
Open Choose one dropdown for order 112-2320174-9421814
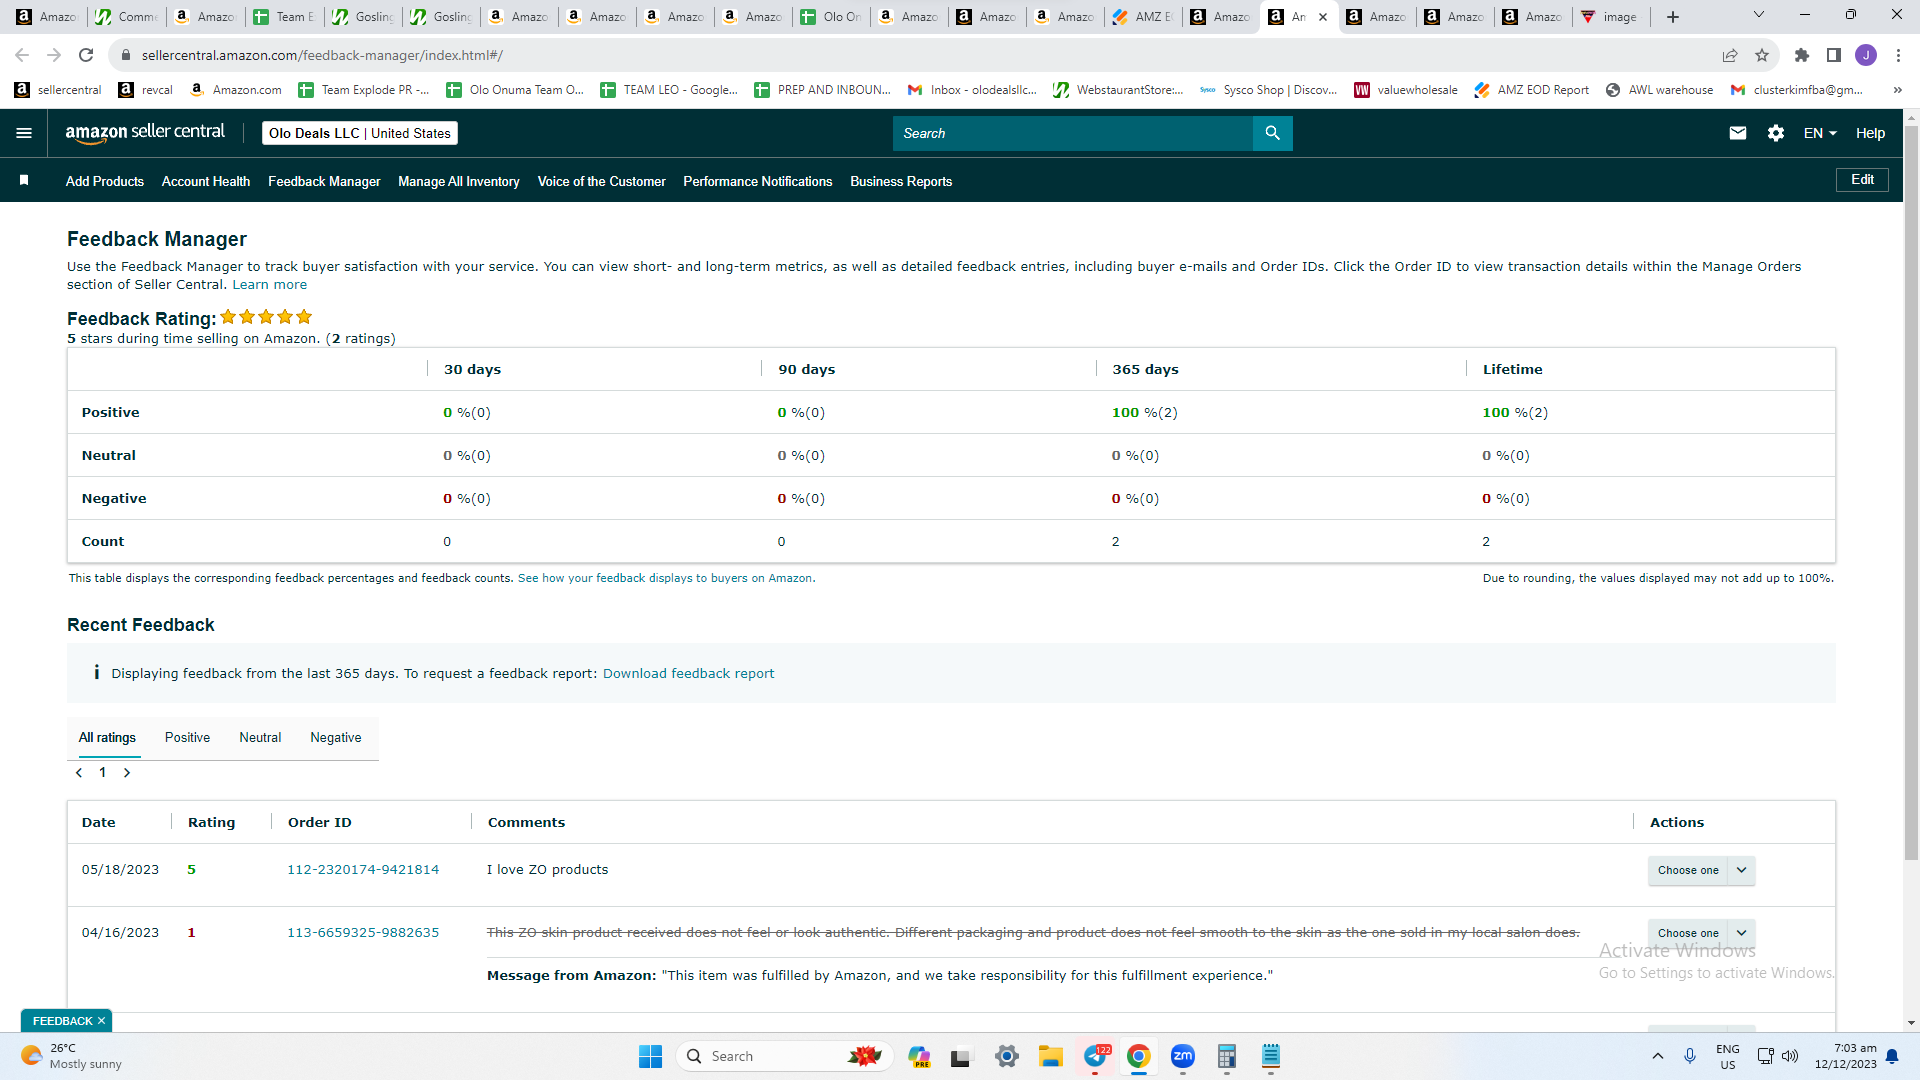tap(1701, 870)
